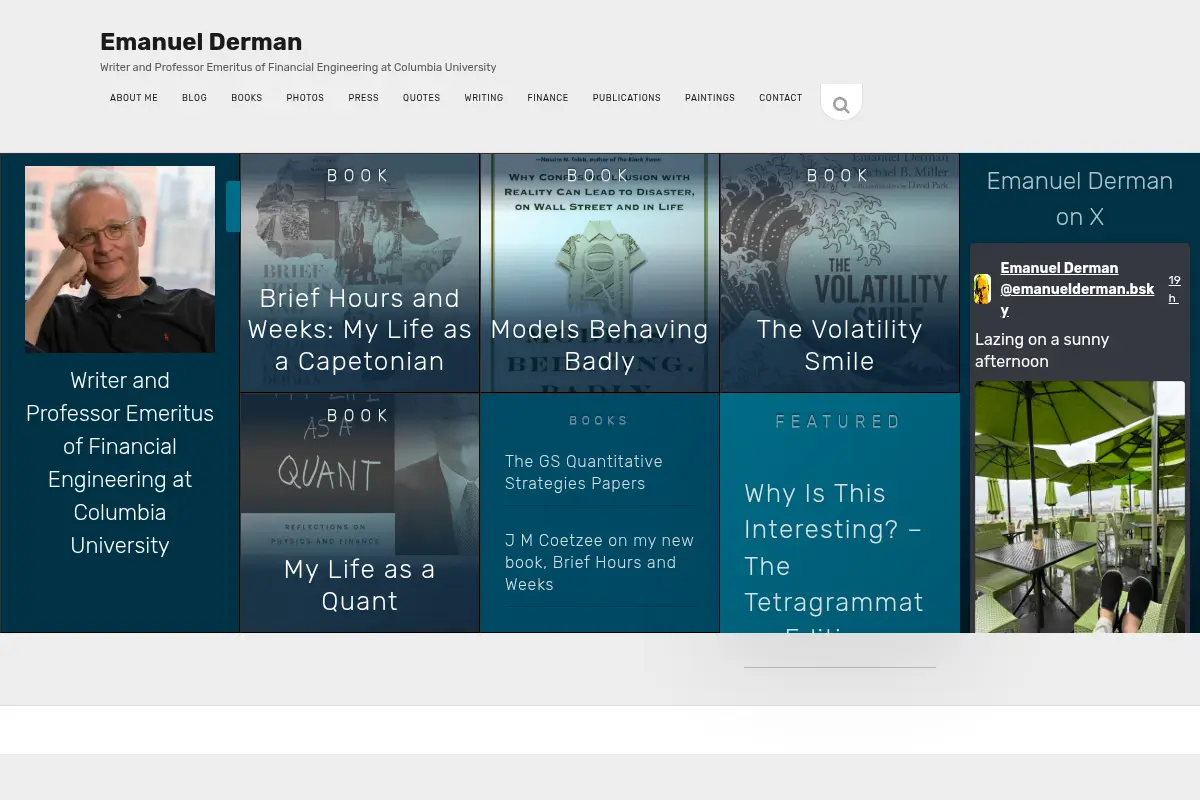Select Books in the navigation bar

(x=247, y=98)
